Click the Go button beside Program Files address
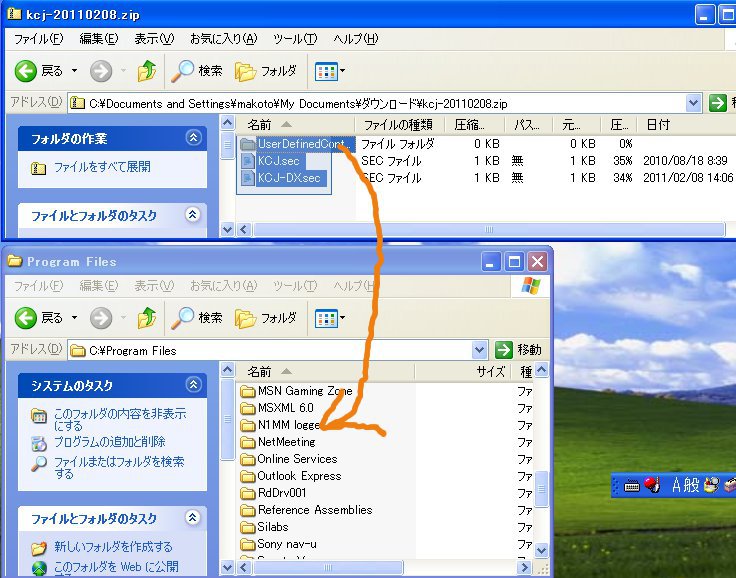This screenshot has height=578, width=736. (518, 350)
